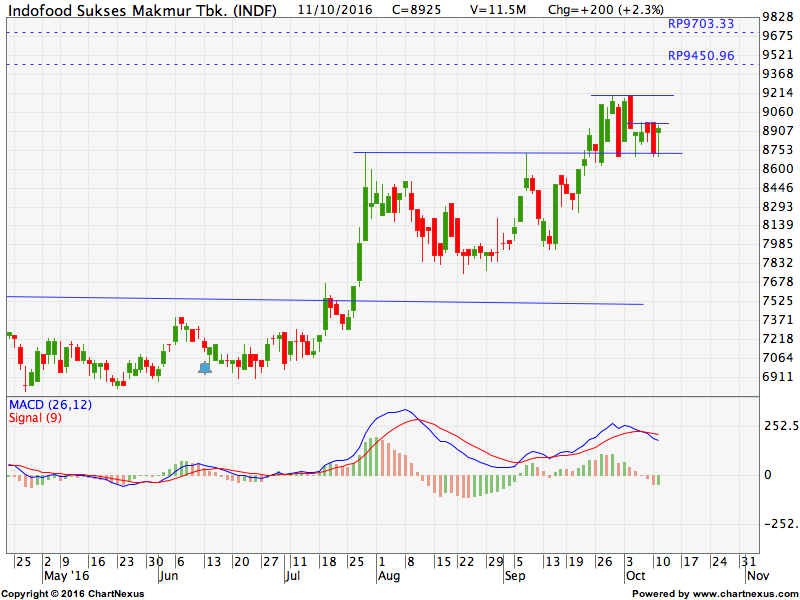
Task: Click the date 11/10/2016 in header
Action: click(335, 9)
